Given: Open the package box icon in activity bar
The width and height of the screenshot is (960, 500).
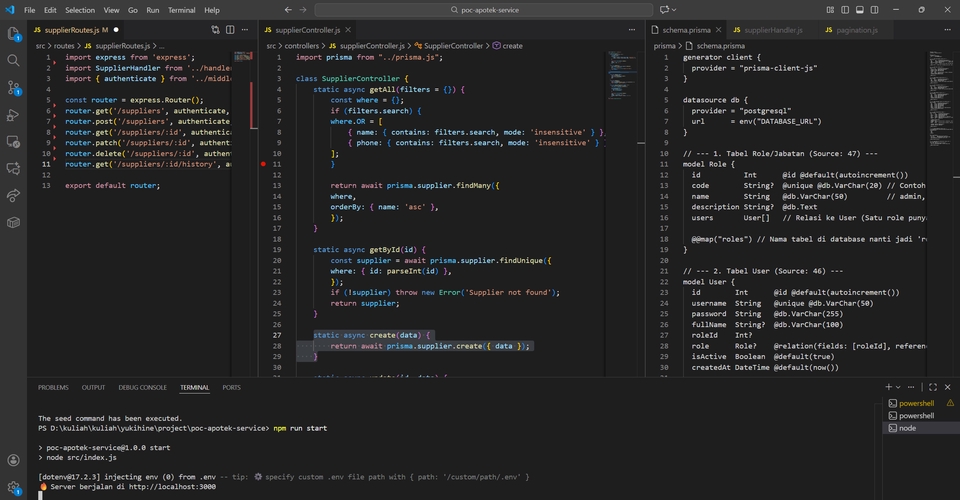Looking at the screenshot, I should (13, 222).
